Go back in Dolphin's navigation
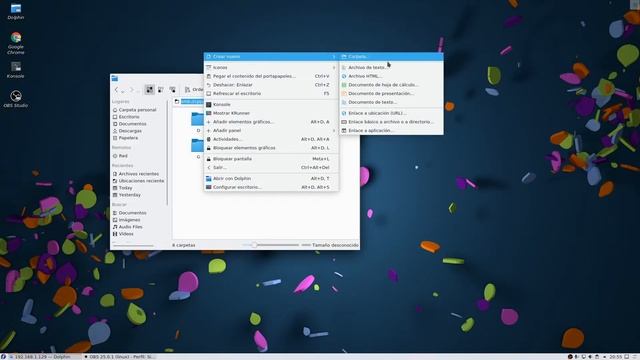 tap(116, 89)
